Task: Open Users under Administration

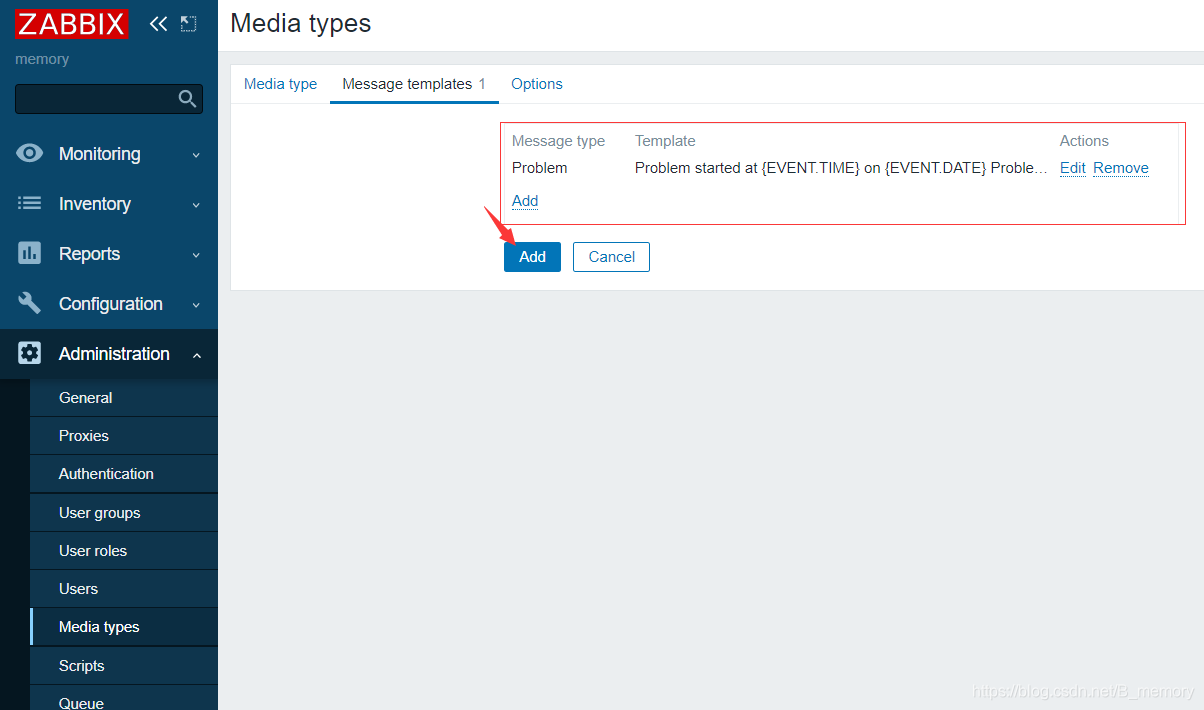Action: (x=124, y=589)
